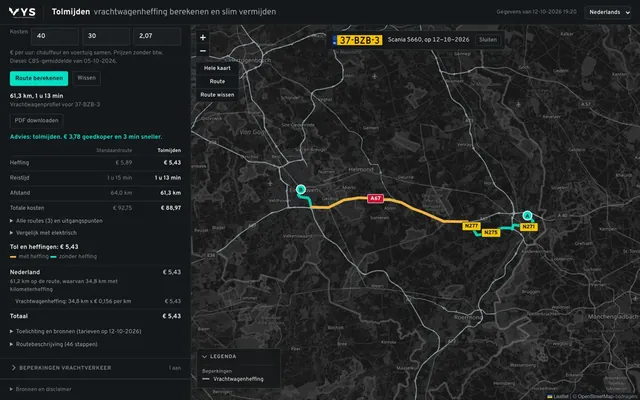Click Afstand value 64,0 km
Screen dimensions: 640x400
click(x=121, y=193)
